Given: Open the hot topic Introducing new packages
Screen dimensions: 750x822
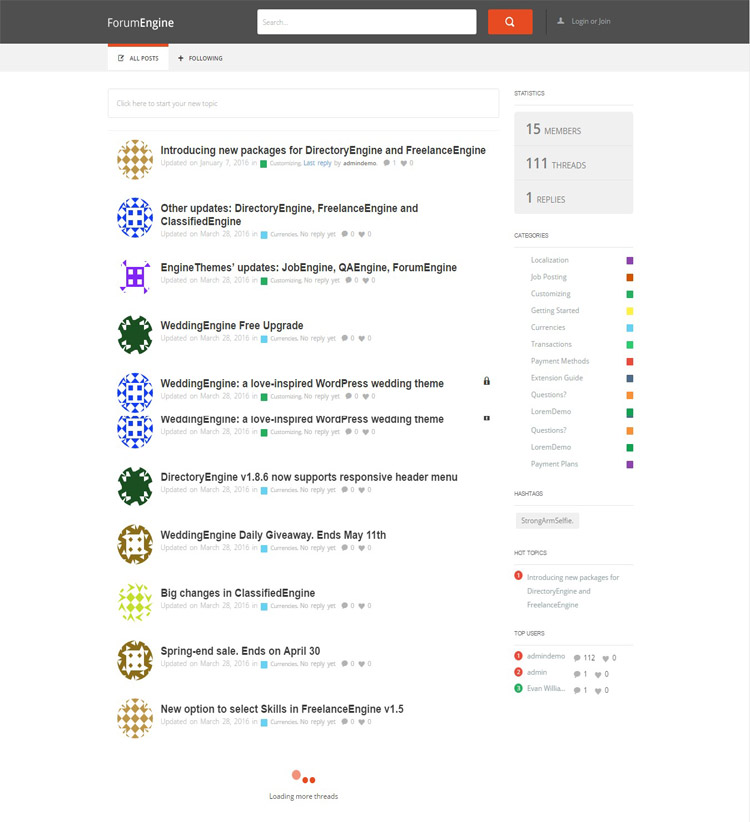Looking at the screenshot, I should [x=573, y=591].
